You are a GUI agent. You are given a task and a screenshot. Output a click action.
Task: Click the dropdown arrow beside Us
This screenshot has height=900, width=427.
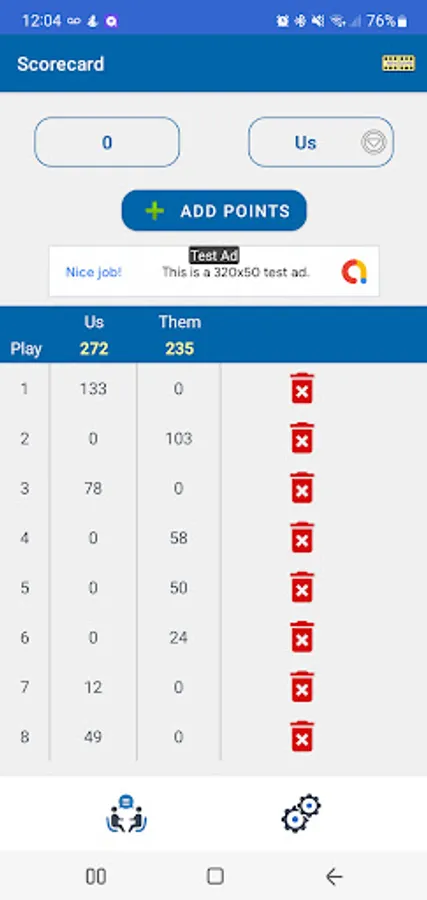(374, 142)
